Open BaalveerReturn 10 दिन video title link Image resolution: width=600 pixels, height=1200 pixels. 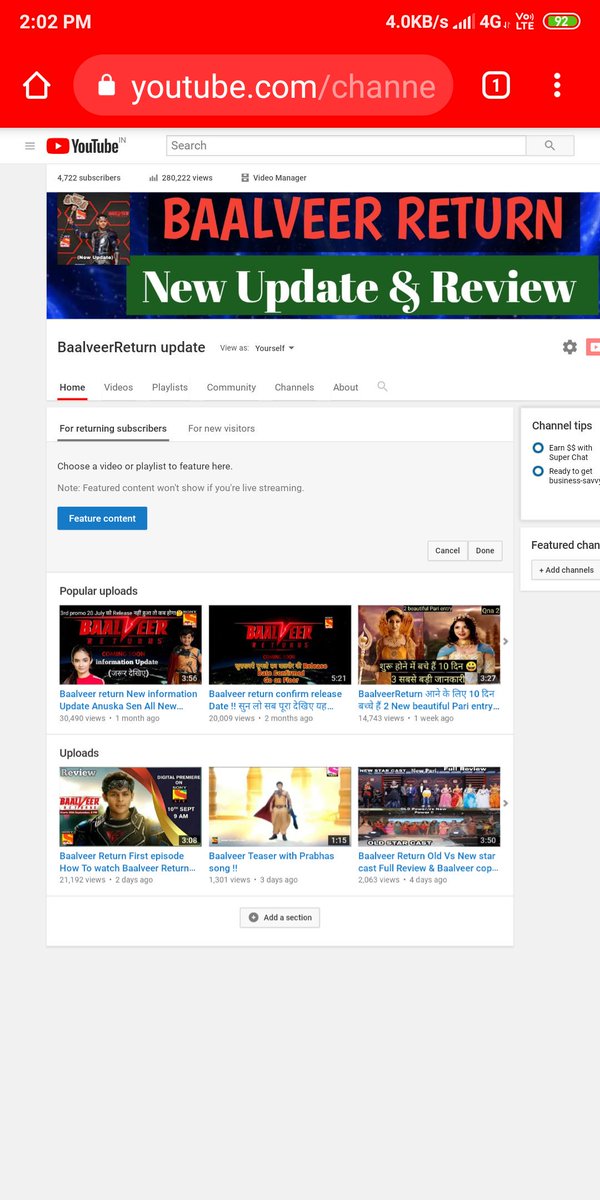click(x=428, y=699)
